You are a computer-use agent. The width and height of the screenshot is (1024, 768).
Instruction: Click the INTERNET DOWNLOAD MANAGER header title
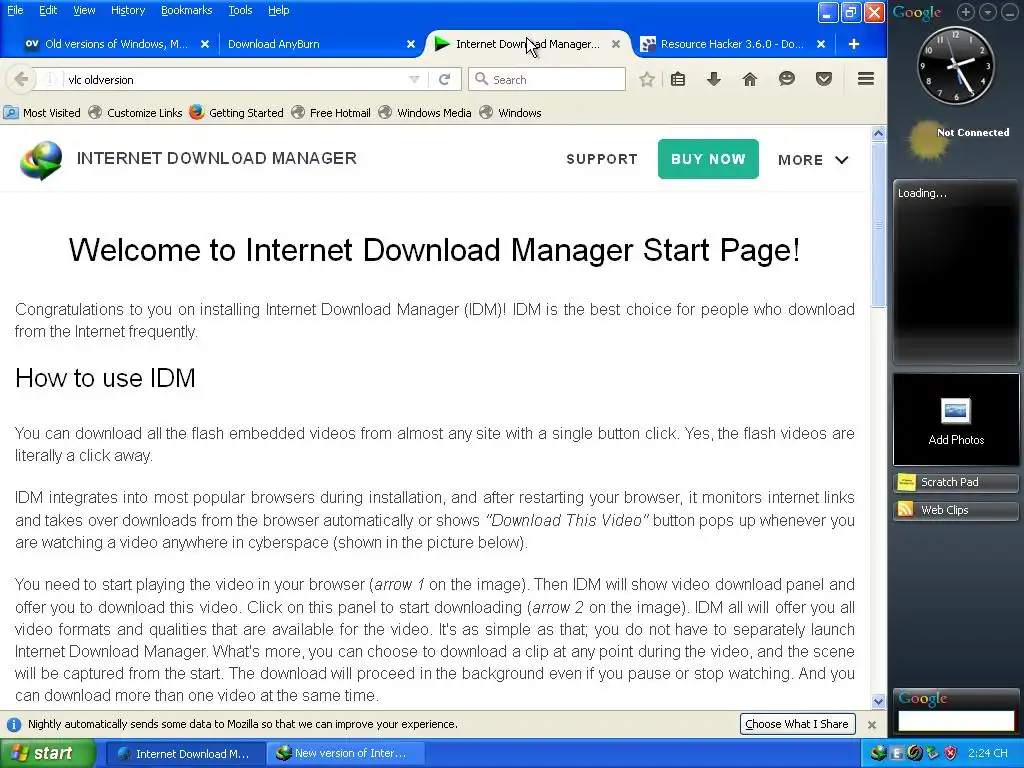[217, 159]
